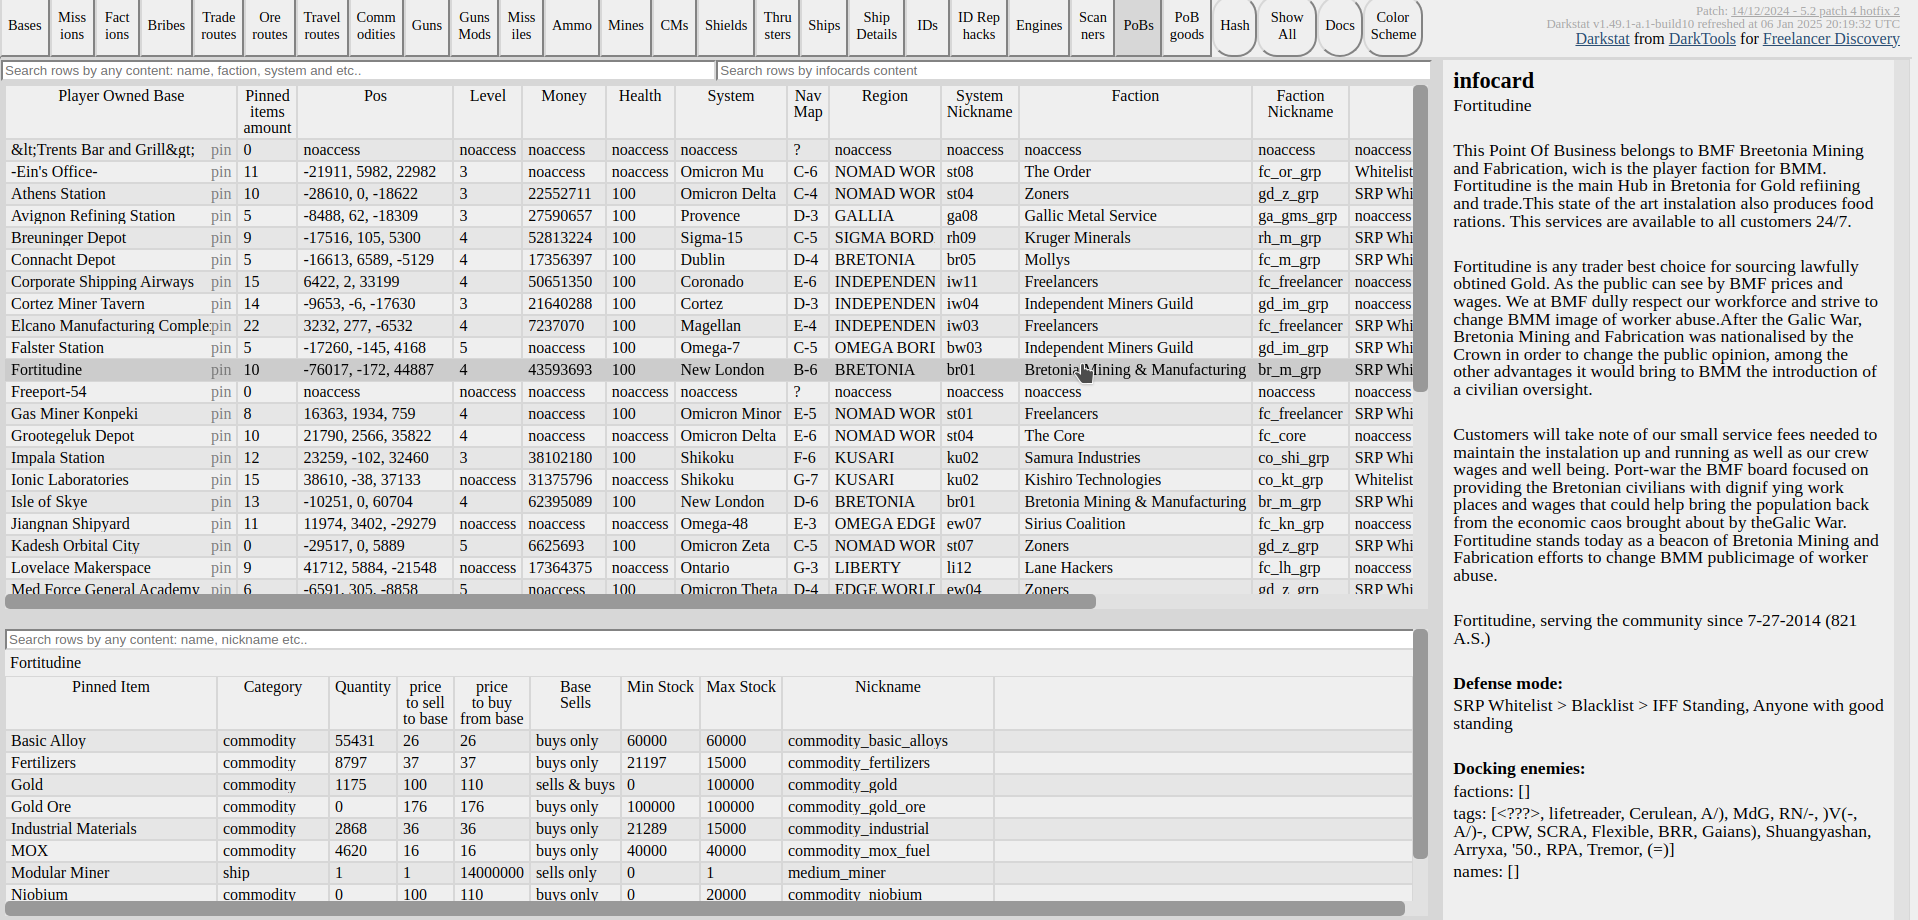Open the Shields tab
This screenshot has height=920, width=1918.
pyautogui.click(x=726, y=26)
